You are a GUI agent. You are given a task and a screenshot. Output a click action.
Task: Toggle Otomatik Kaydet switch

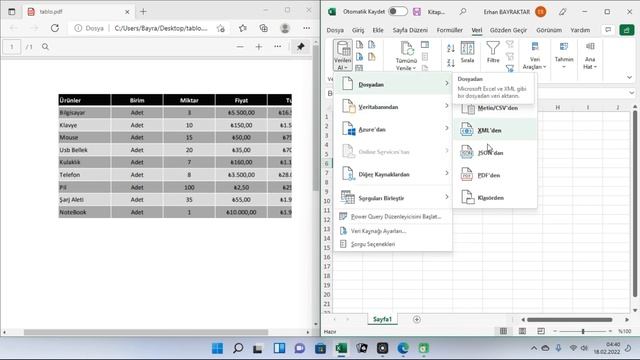pos(398,11)
